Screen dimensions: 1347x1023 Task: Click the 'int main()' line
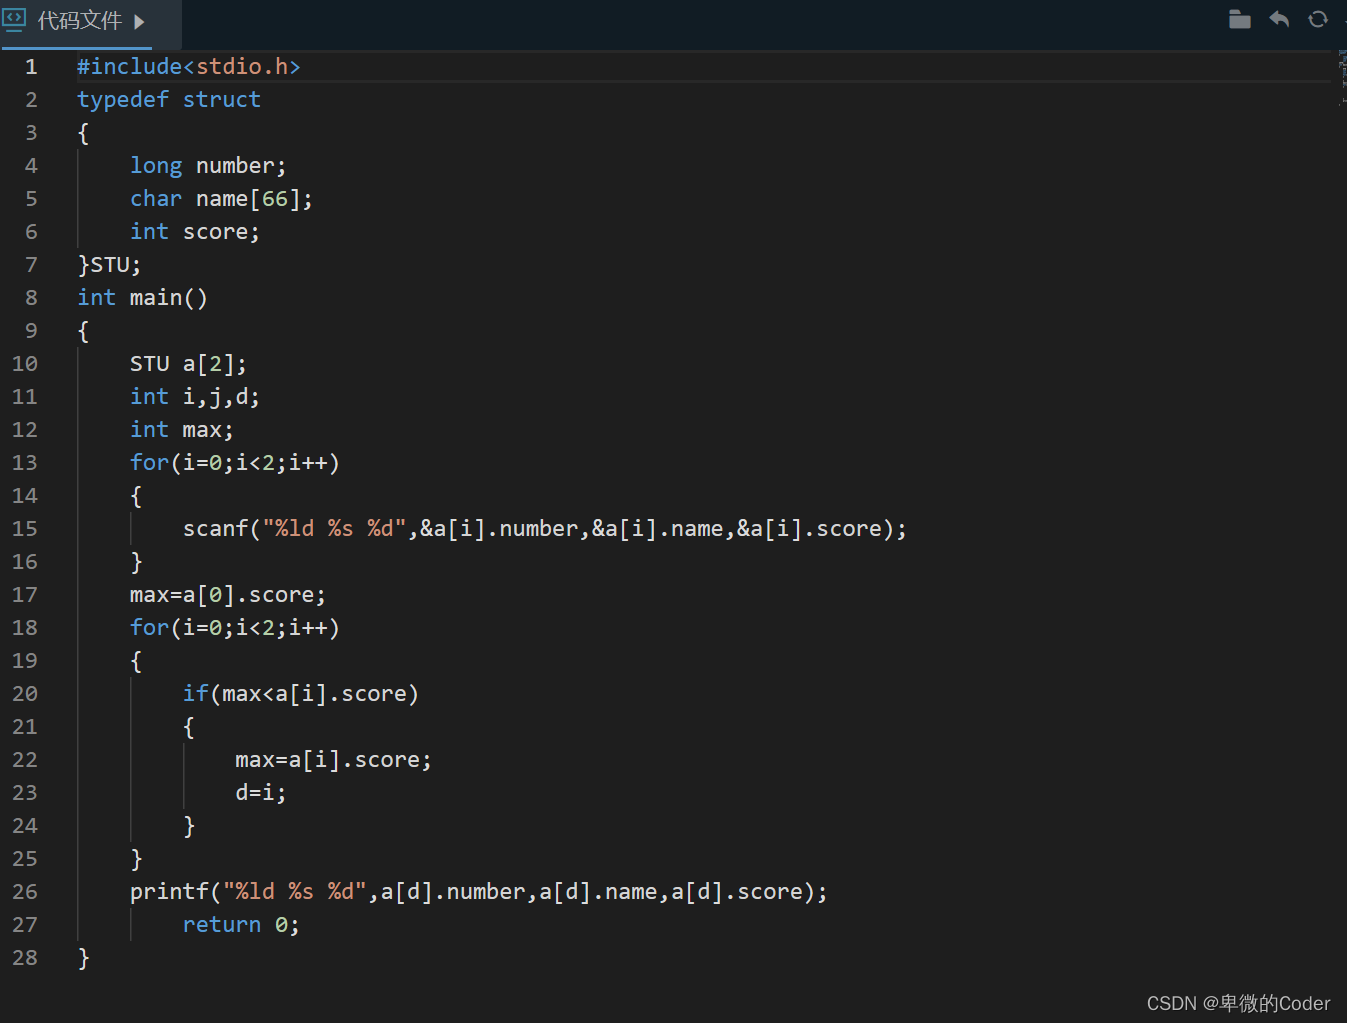click(x=143, y=297)
